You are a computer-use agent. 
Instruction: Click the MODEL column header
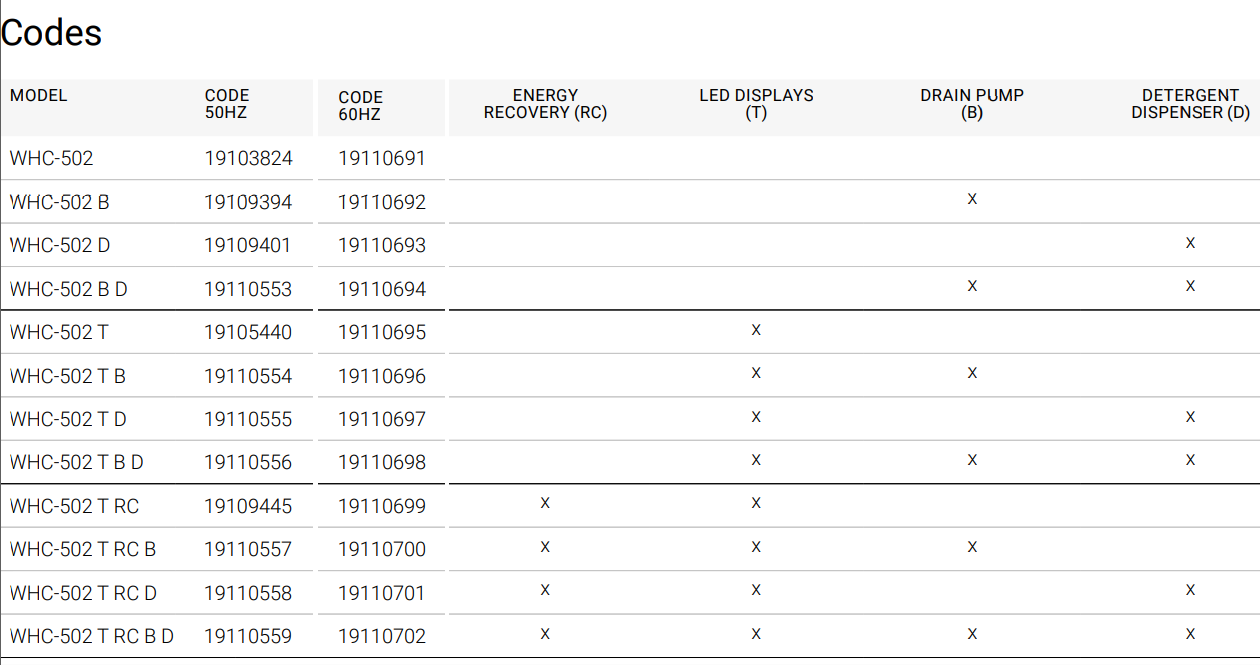click(x=39, y=96)
